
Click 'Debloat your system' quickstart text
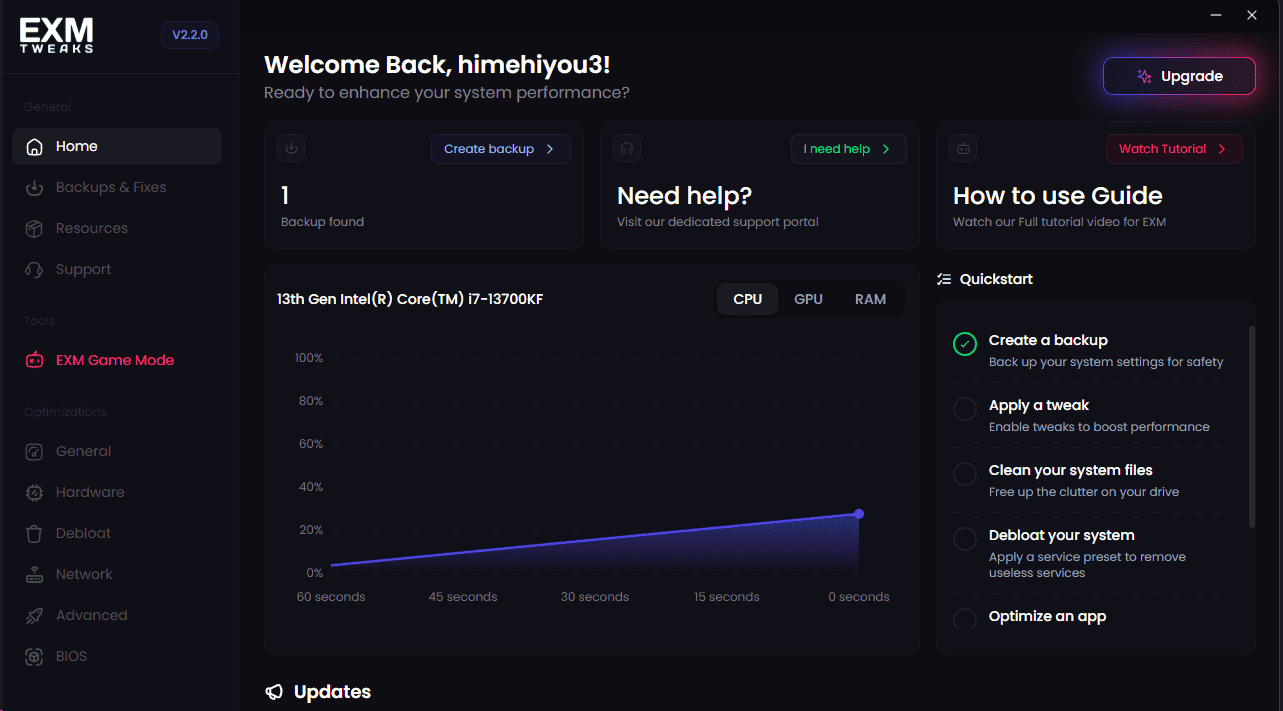point(1062,535)
